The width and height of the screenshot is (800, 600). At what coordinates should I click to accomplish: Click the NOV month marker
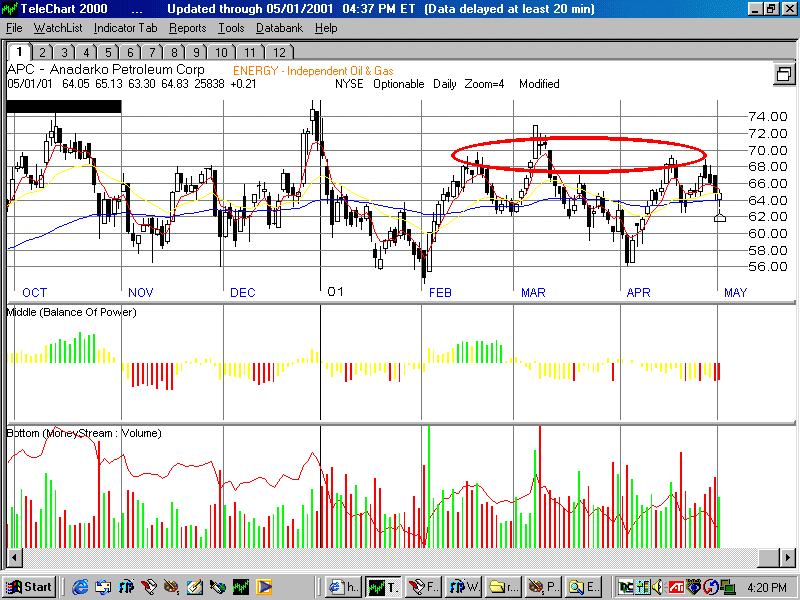coord(141,292)
